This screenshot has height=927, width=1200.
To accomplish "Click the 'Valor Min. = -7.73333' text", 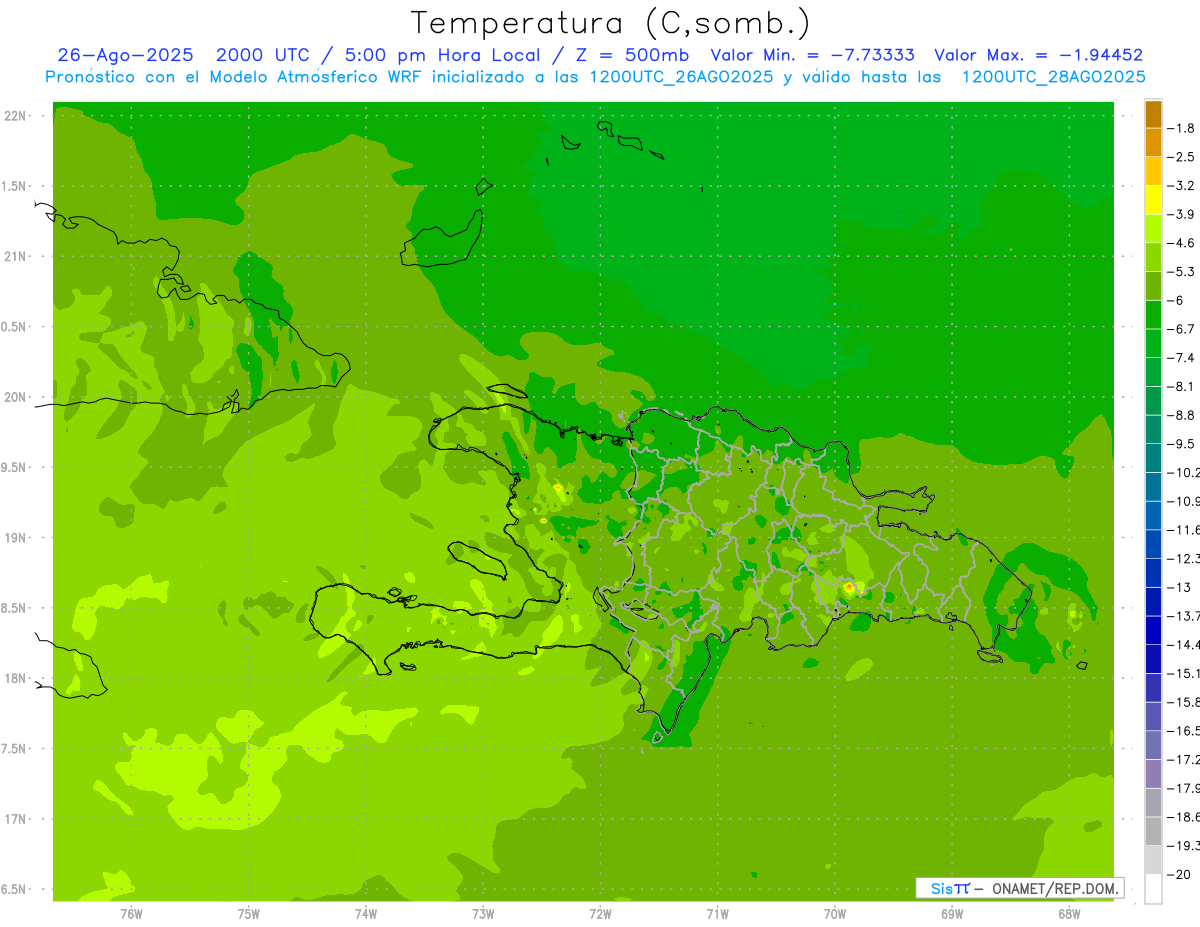I will tap(812, 55).
